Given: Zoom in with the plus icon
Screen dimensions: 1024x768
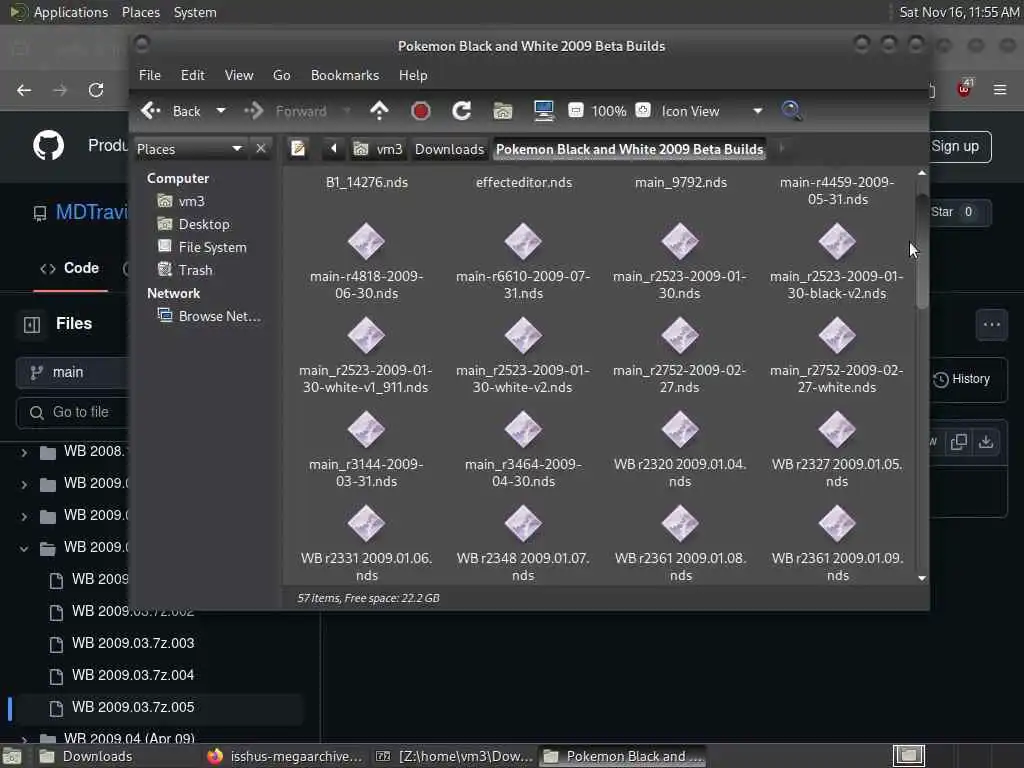Looking at the screenshot, I should (x=643, y=110).
